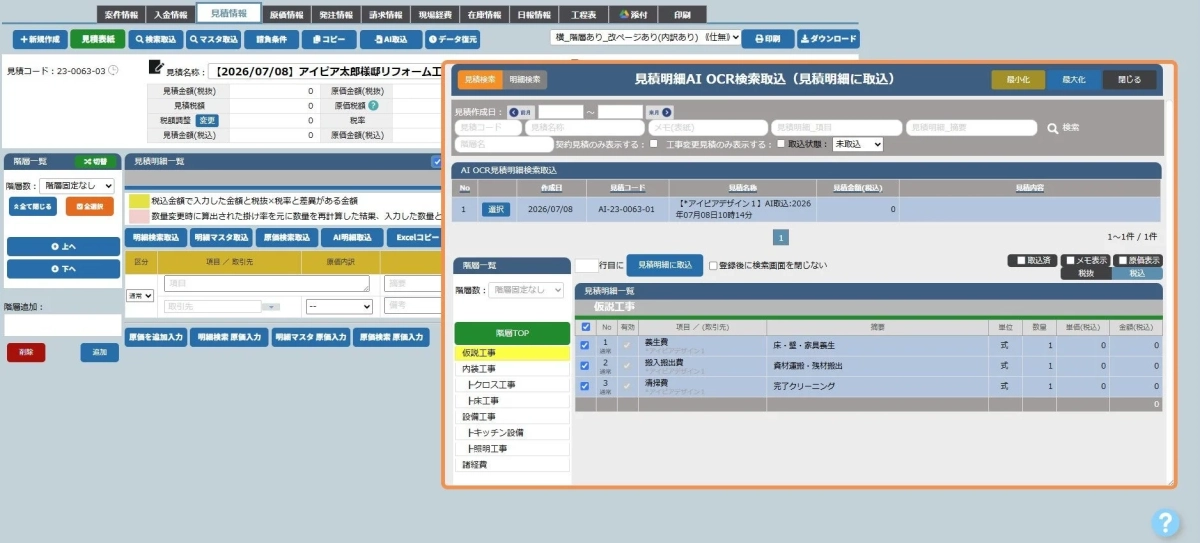Select the 見積検索 orange tab in dialog
The image size is (1200, 543).
click(481, 79)
